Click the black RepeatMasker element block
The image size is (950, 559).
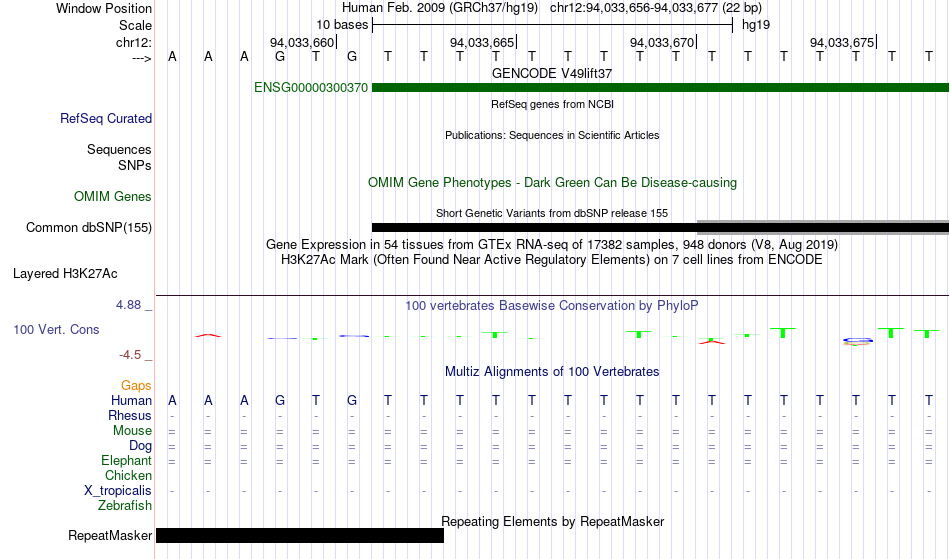(x=300, y=535)
